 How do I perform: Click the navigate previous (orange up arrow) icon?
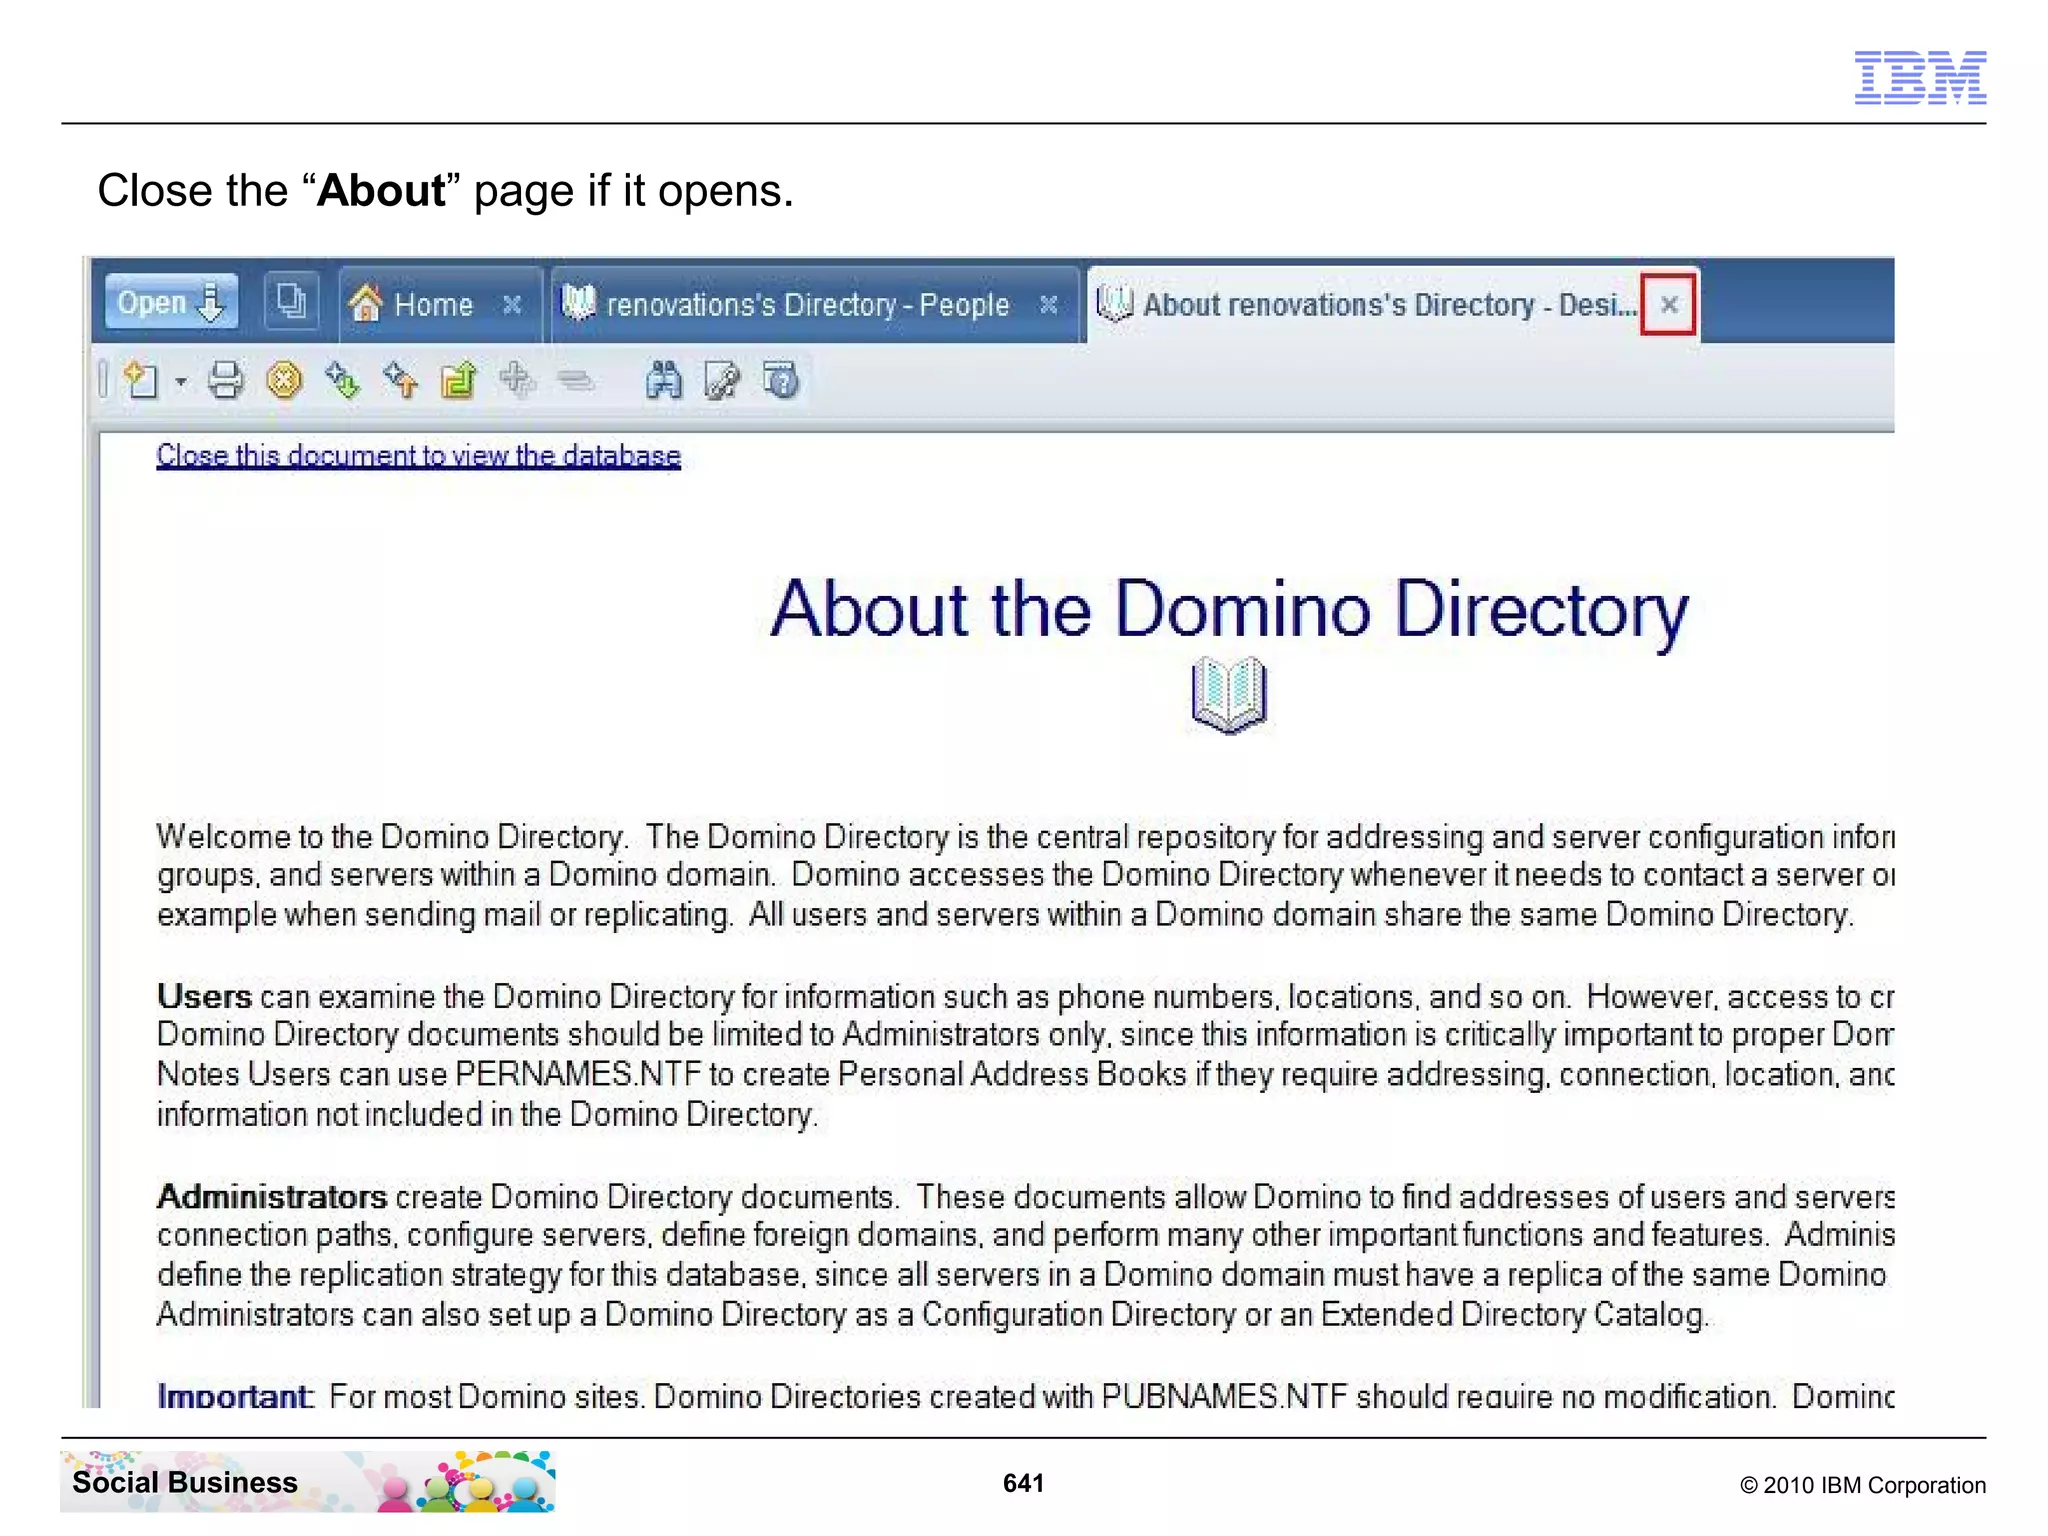tap(401, 381)
